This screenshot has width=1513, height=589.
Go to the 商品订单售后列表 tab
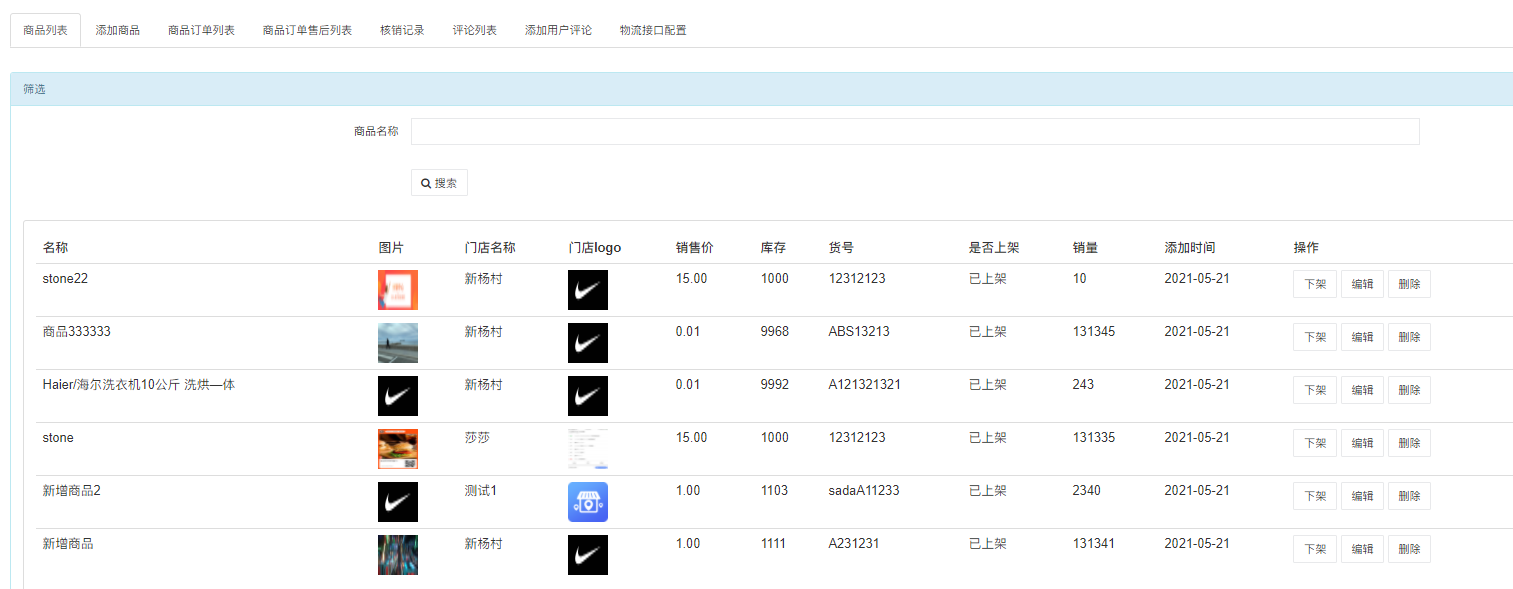307,30
